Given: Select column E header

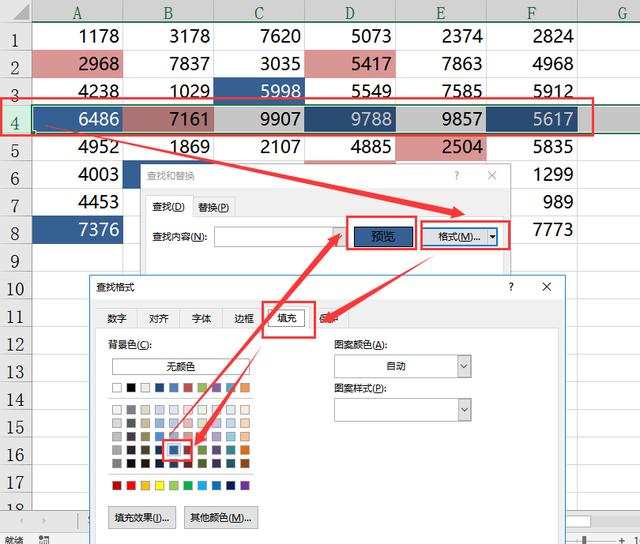Looking at the screenshot, I should [x=441, y=11].
